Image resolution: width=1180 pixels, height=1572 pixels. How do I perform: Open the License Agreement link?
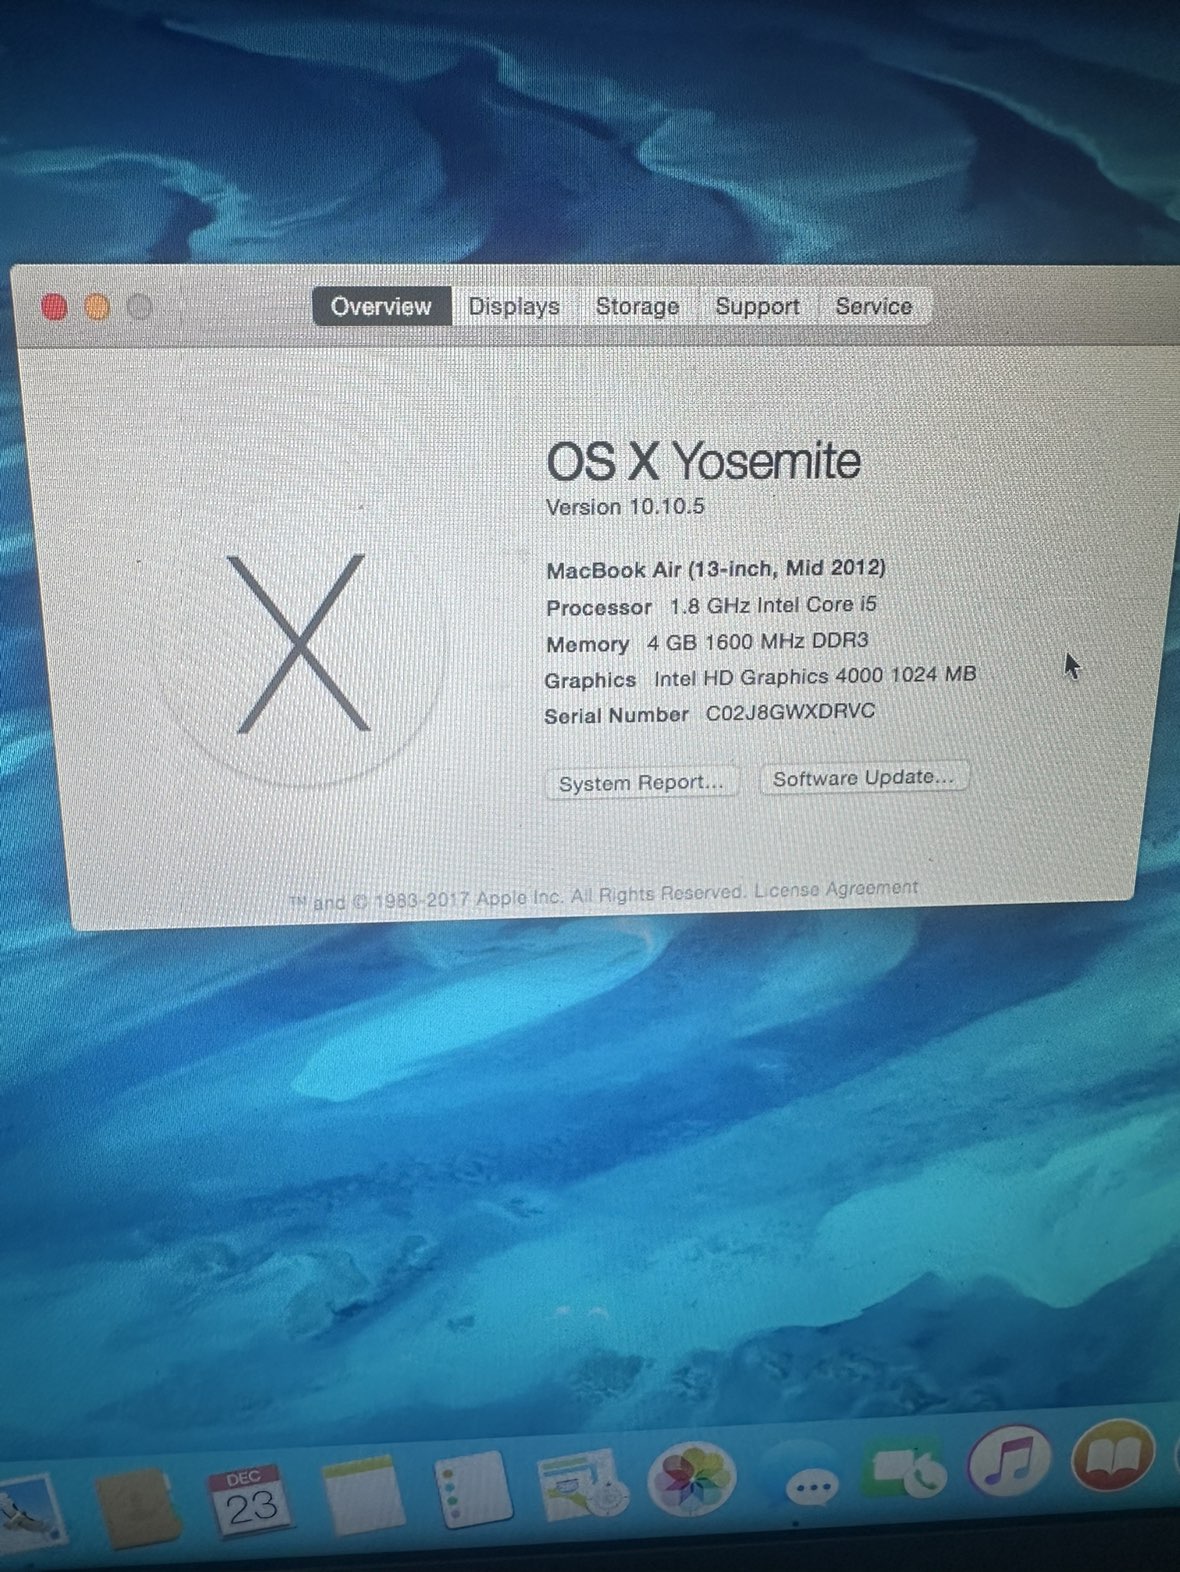835,888
